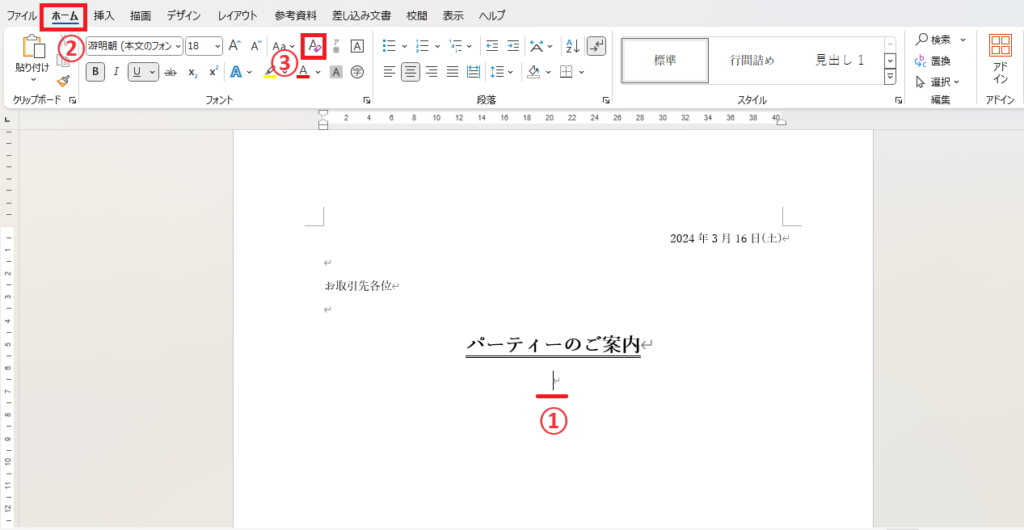Apply the 見出し 1 heading style
Screen dimensions: 1024x530
coord(839,61)
